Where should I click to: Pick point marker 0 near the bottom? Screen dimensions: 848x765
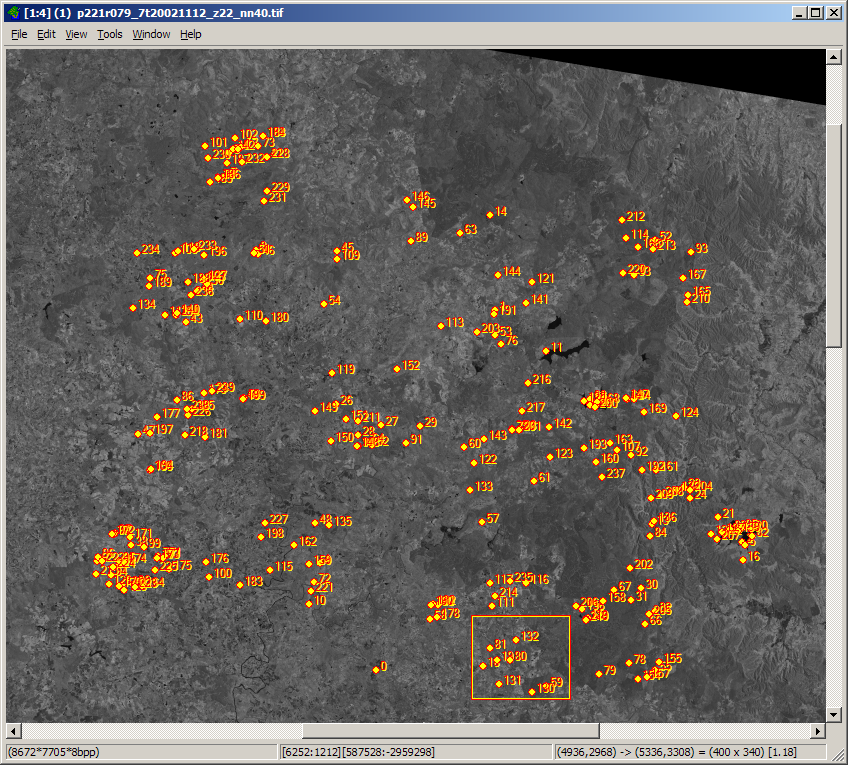click(x=375, y=669)
